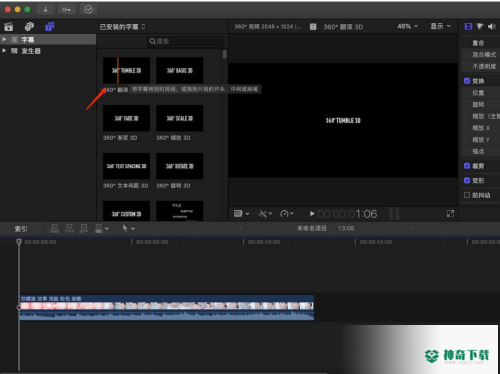Screen dimensions: 500x374
Task: Click the 位置 position row
Action: [481, 93]
